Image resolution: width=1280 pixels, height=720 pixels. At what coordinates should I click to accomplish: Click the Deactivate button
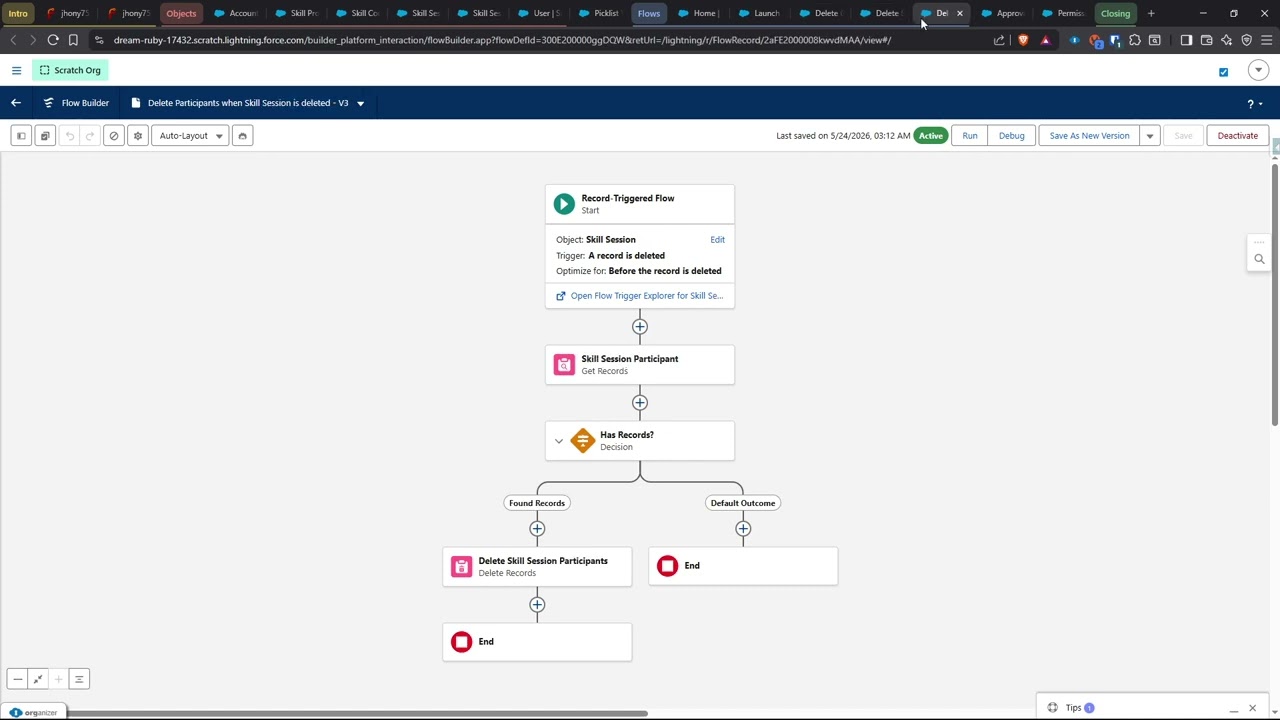tap(1237, 136)
